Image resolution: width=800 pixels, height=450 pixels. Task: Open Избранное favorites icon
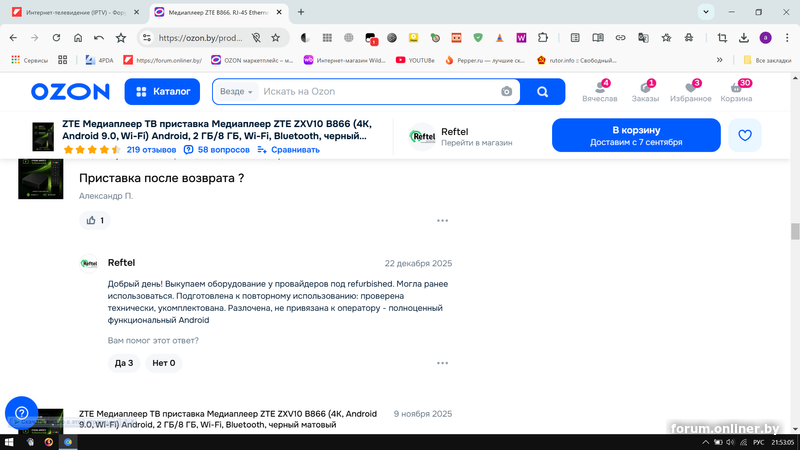click(x=690, y=92)
